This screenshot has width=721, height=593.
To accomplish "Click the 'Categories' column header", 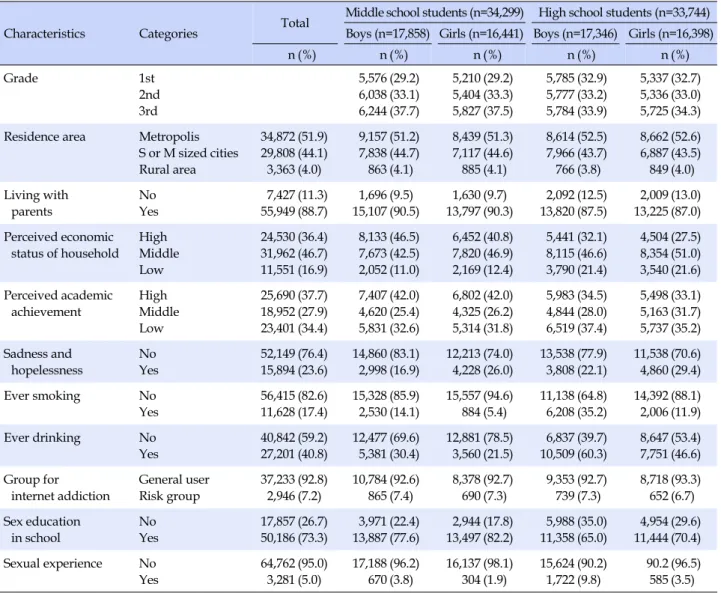I will pyautogui.click(x=168, y=34).
